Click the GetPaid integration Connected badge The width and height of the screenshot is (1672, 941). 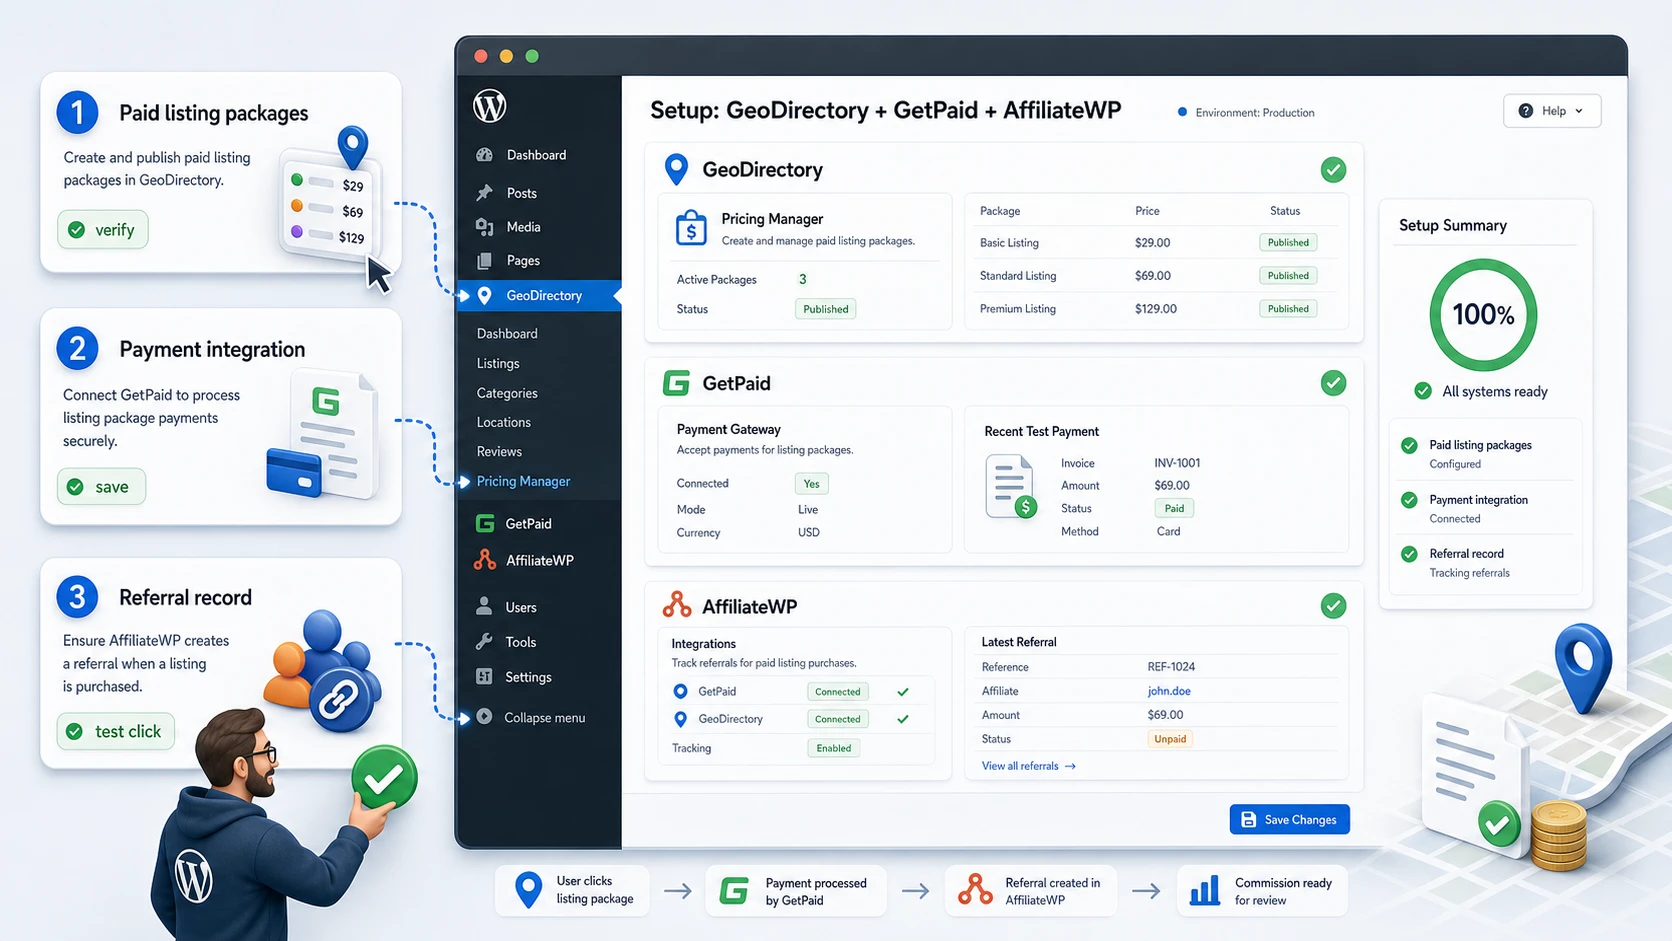838,692
